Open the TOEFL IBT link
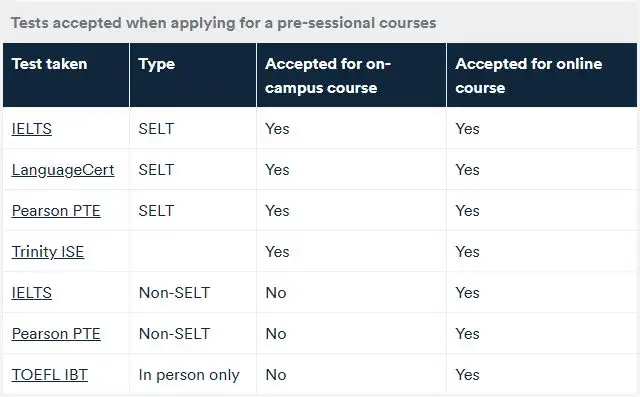 tap(49, 375)
